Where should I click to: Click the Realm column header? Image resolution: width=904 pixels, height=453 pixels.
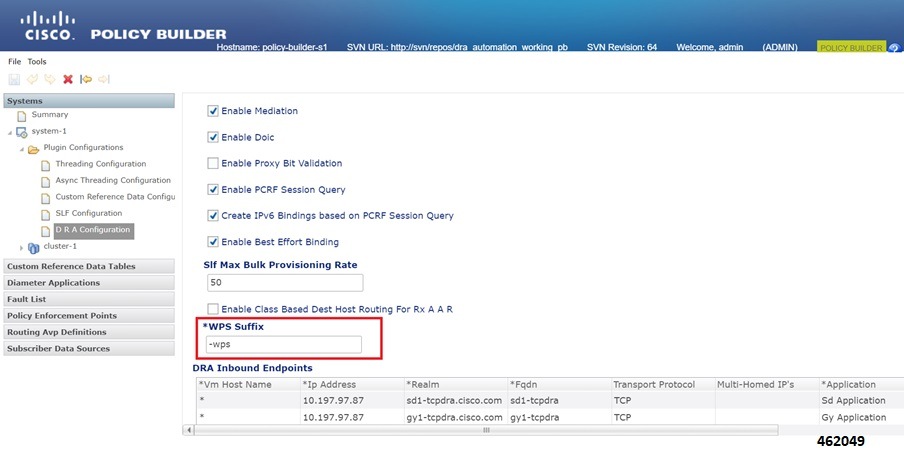(456, 384)
